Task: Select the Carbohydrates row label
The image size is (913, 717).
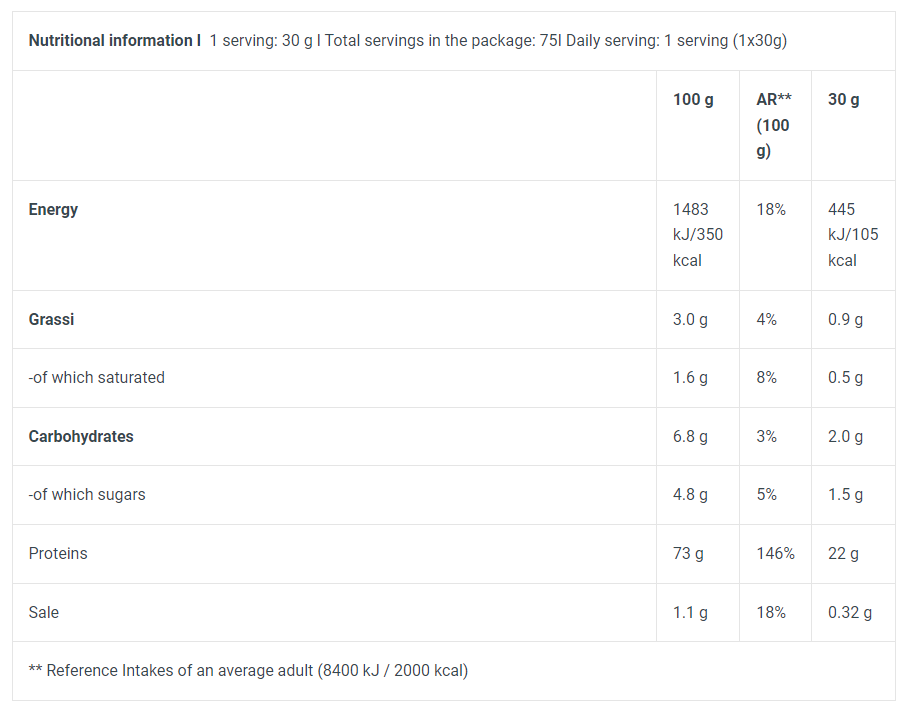Action: coord(81,436)
